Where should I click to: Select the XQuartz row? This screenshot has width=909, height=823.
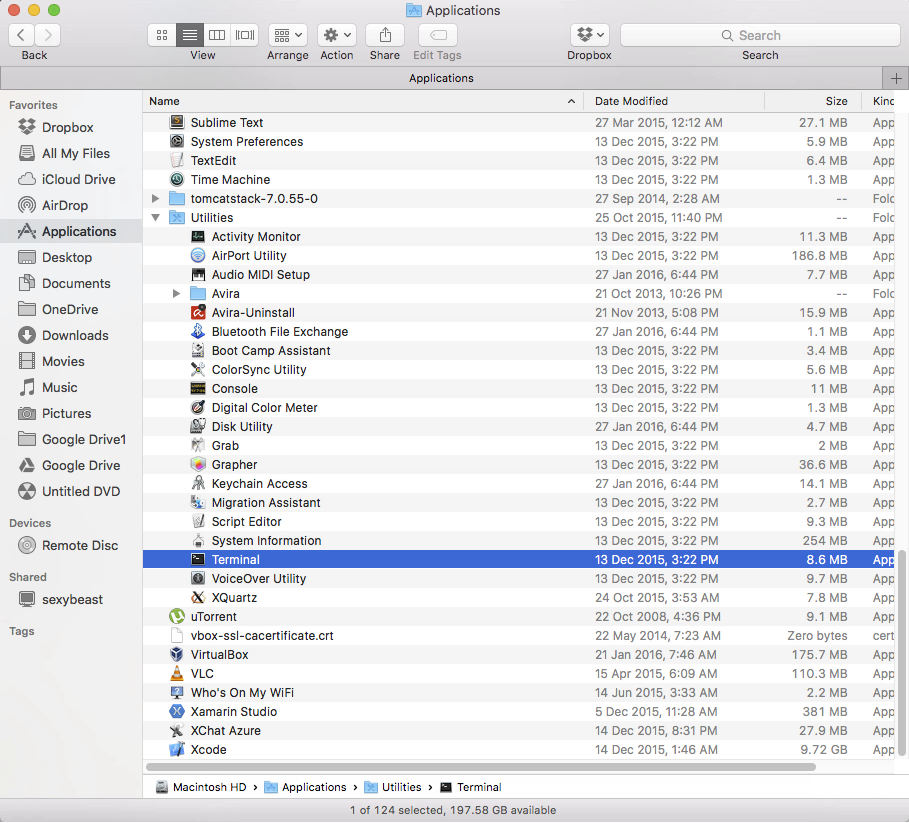[x=519, y=598]
